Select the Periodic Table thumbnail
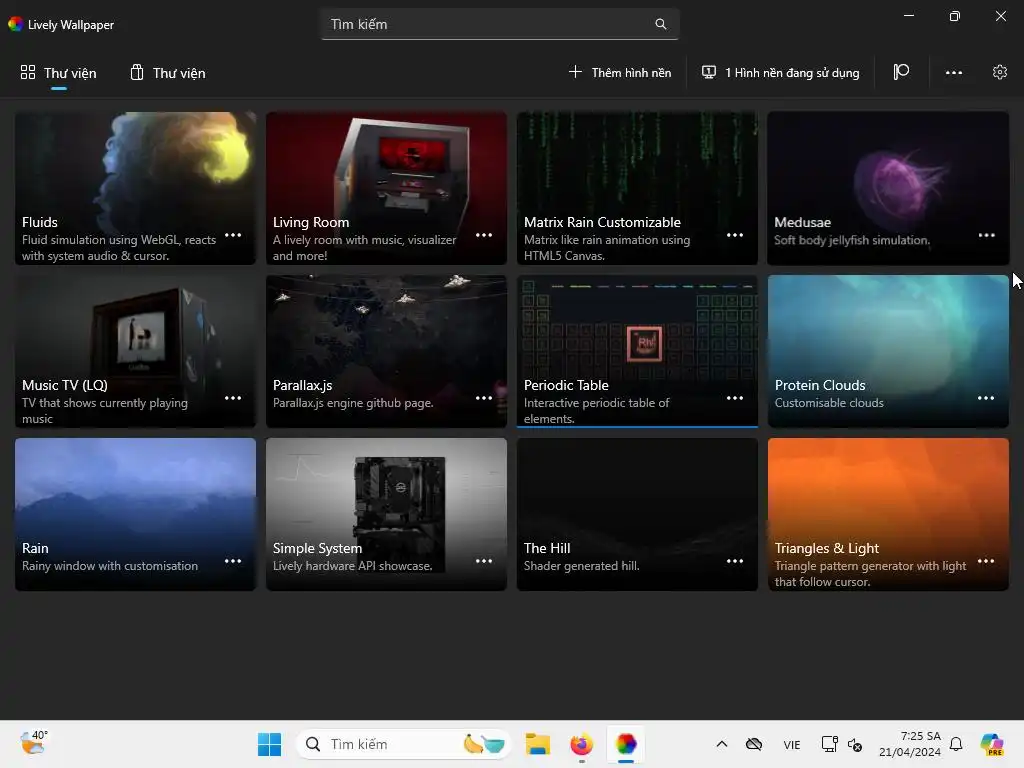The height and width of the screenshot is (768, 1024). point(637,351)
